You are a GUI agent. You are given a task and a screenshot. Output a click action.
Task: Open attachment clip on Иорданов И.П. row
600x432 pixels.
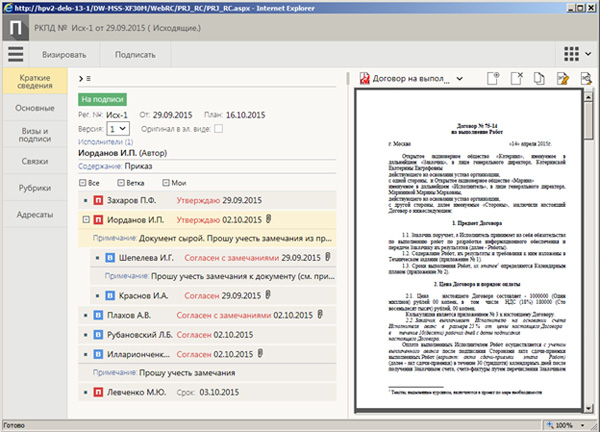point(268,219)
